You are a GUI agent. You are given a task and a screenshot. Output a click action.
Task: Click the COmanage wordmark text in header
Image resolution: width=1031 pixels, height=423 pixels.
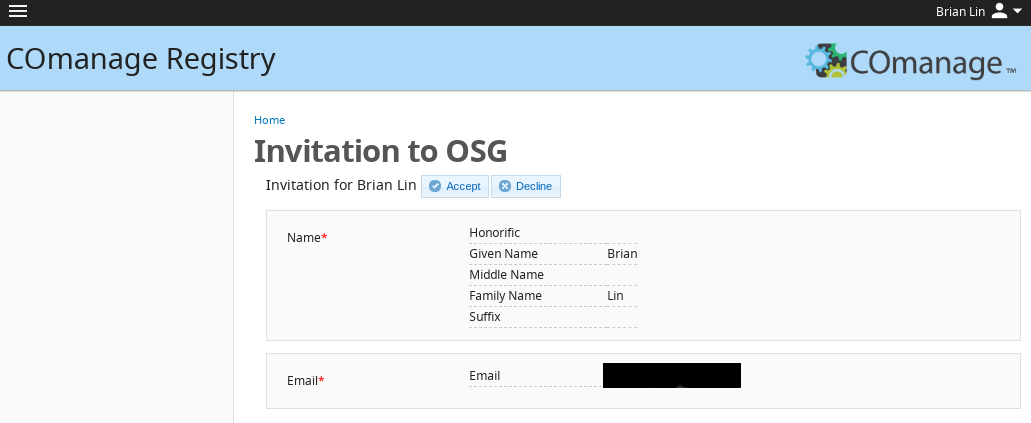pos(925,63)
